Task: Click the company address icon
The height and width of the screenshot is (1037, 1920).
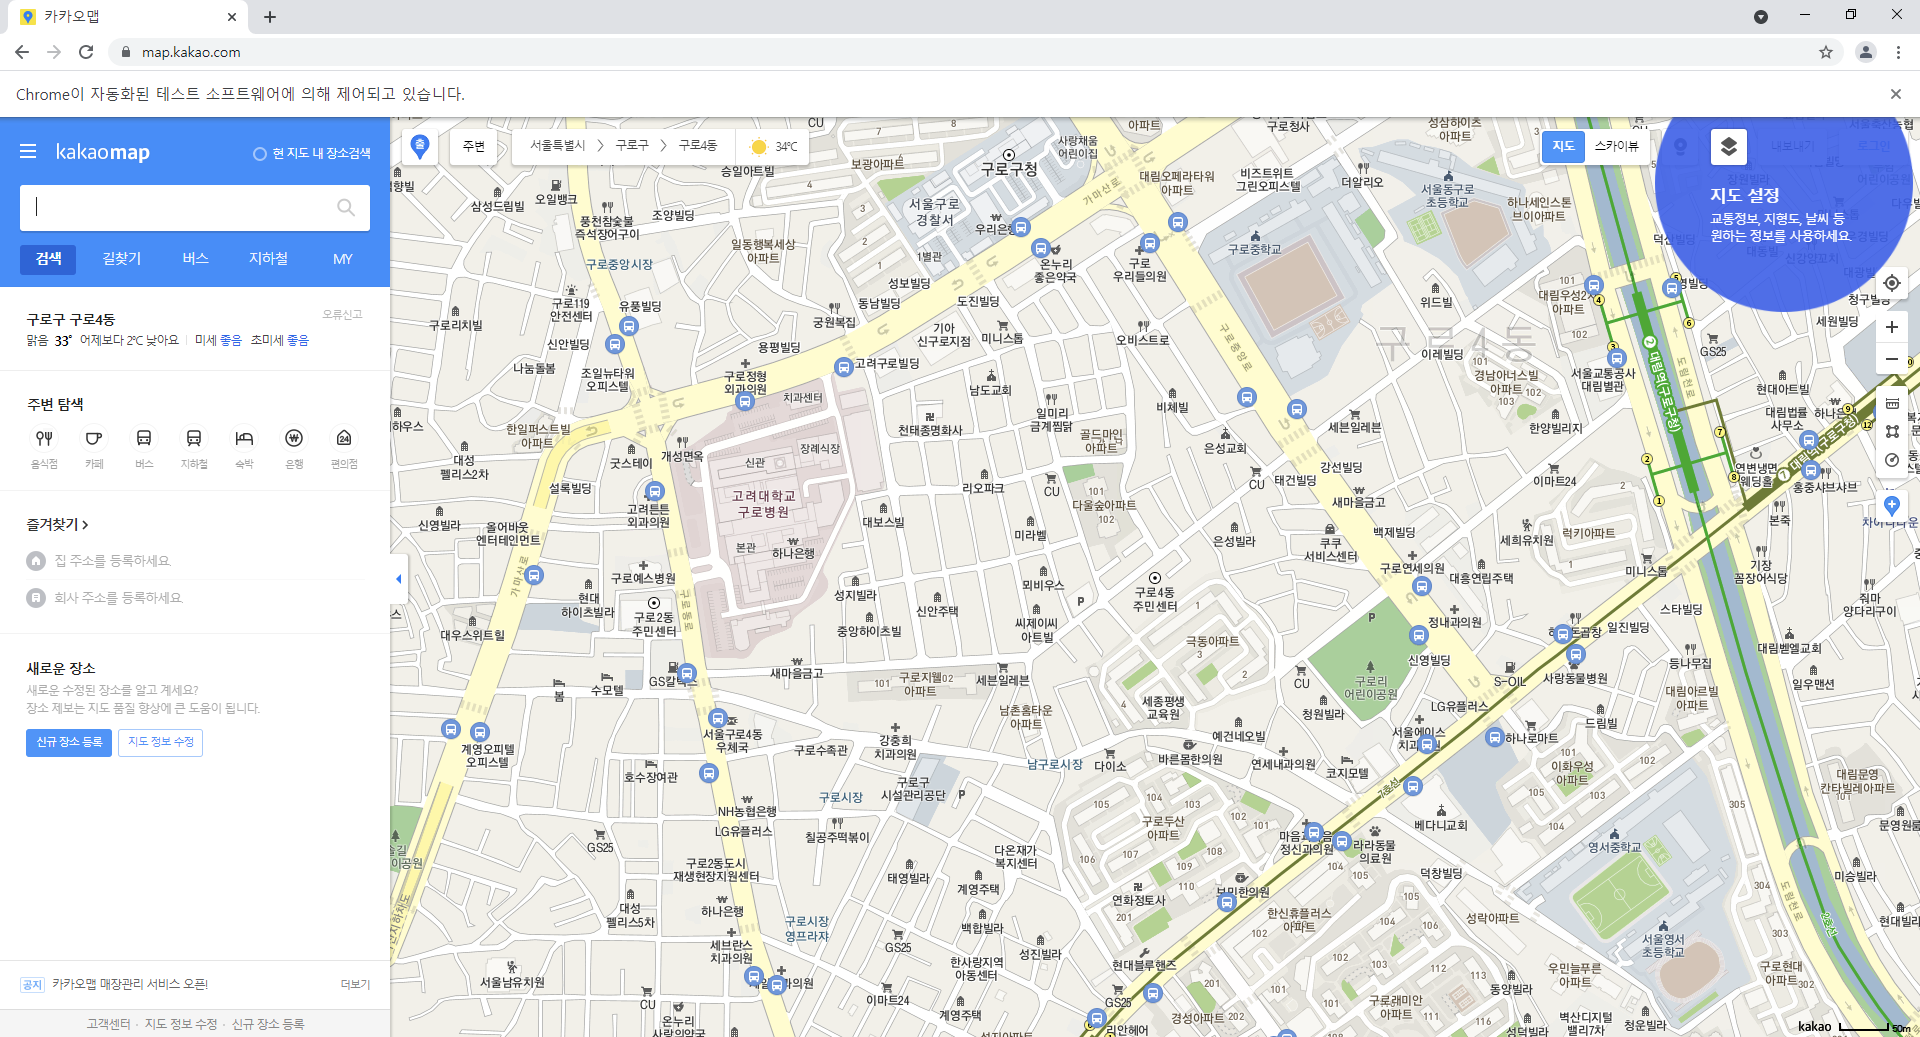Action: [x=36, y=598]
